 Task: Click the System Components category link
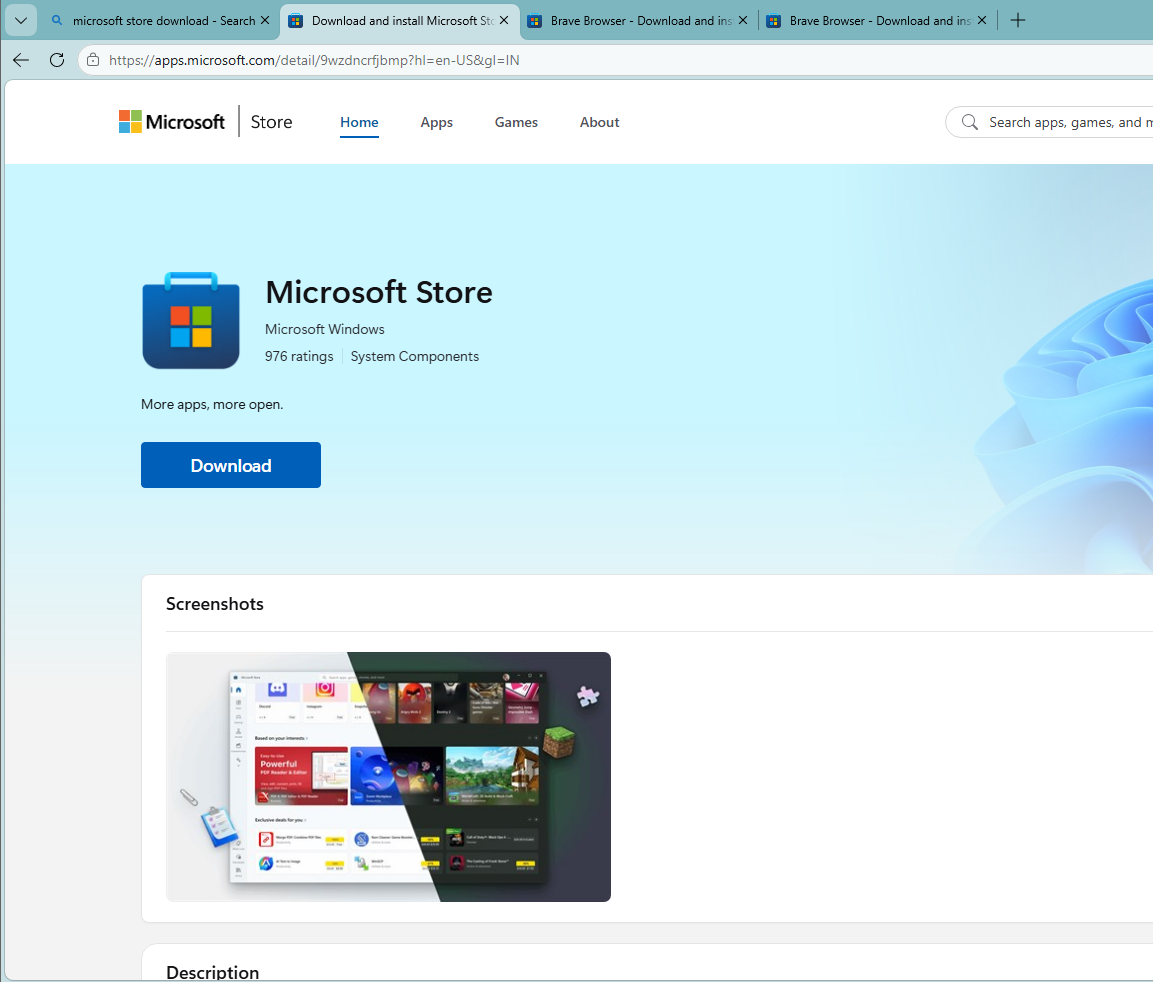(414, 356)
